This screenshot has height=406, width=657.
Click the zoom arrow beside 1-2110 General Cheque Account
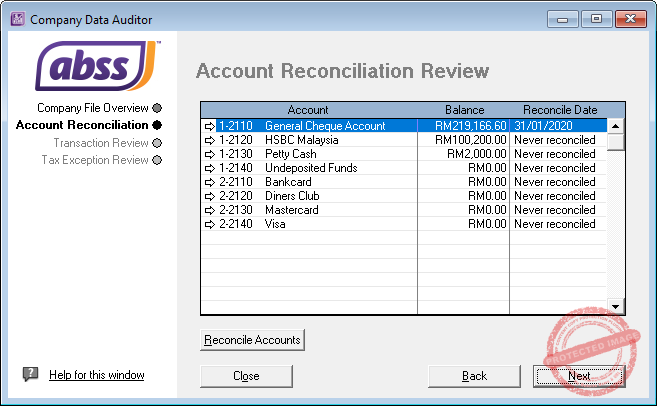pos(210,126)
